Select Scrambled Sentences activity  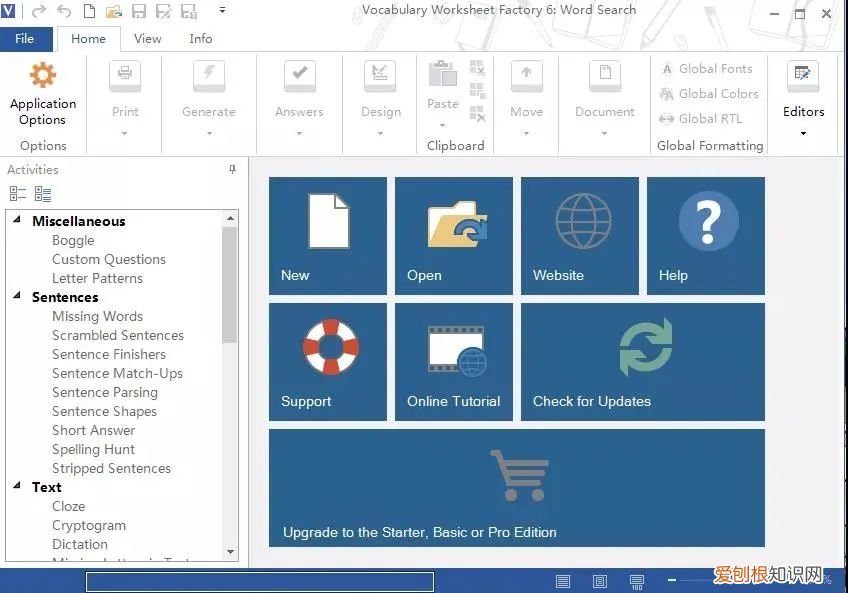pyautogui.click(x=118, y=335)
